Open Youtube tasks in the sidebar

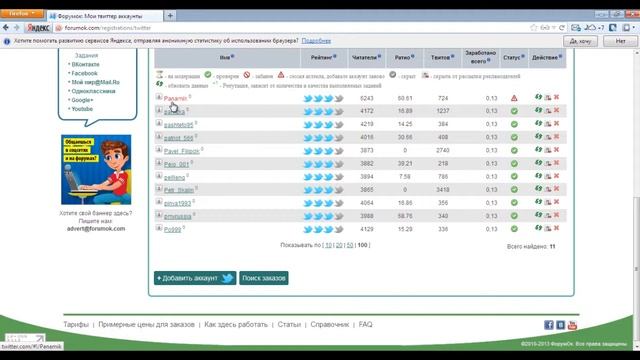click(x=82, y=109)
